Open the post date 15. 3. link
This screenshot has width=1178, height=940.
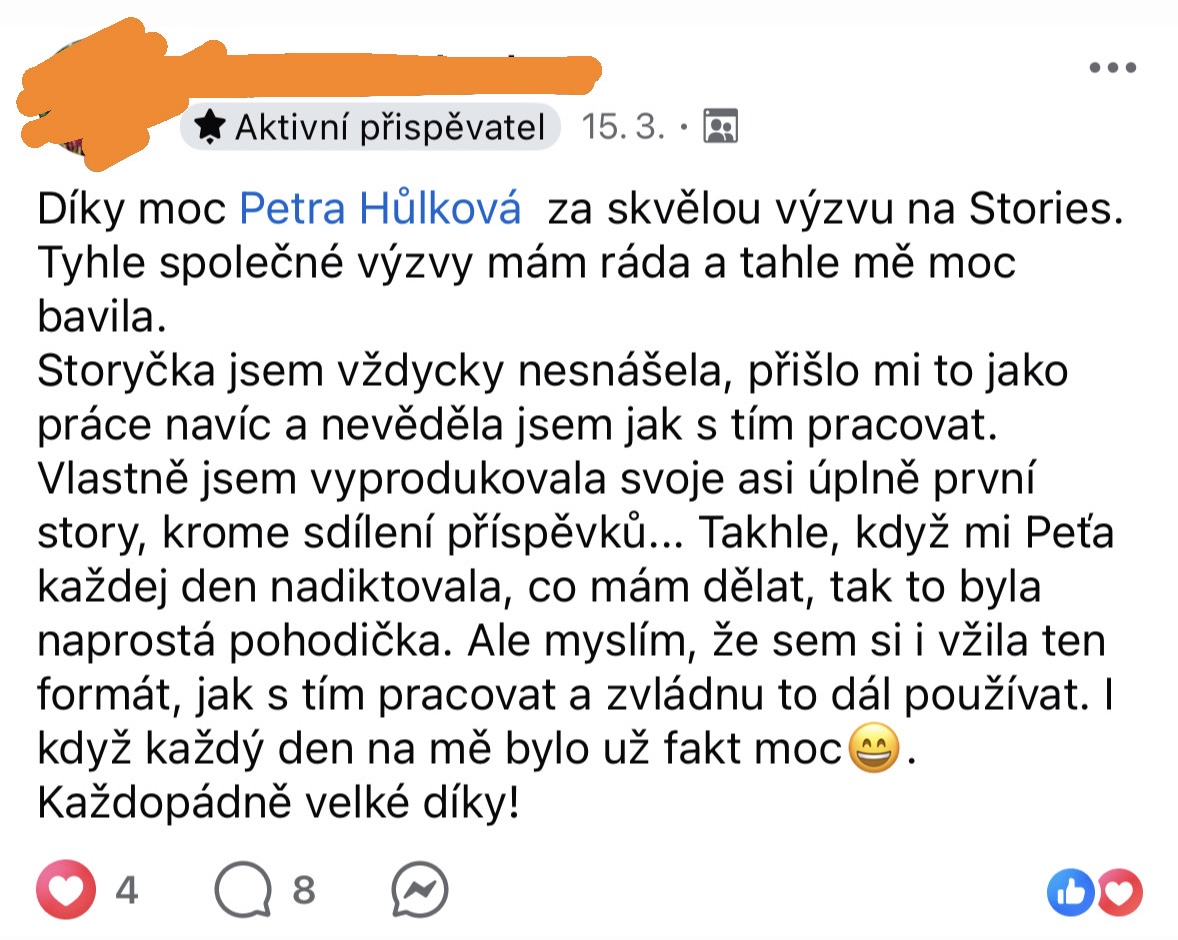pyautogui.click(x=623, y=127)
